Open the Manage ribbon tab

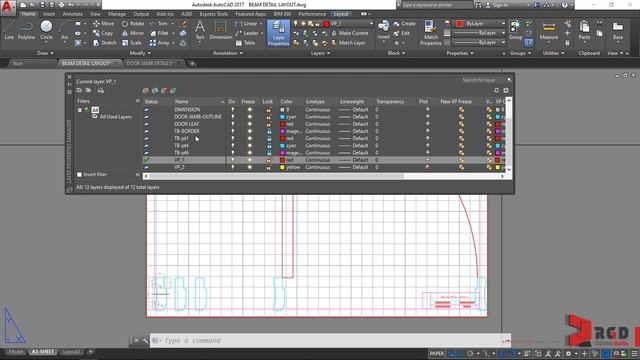(x=117, y=14)
